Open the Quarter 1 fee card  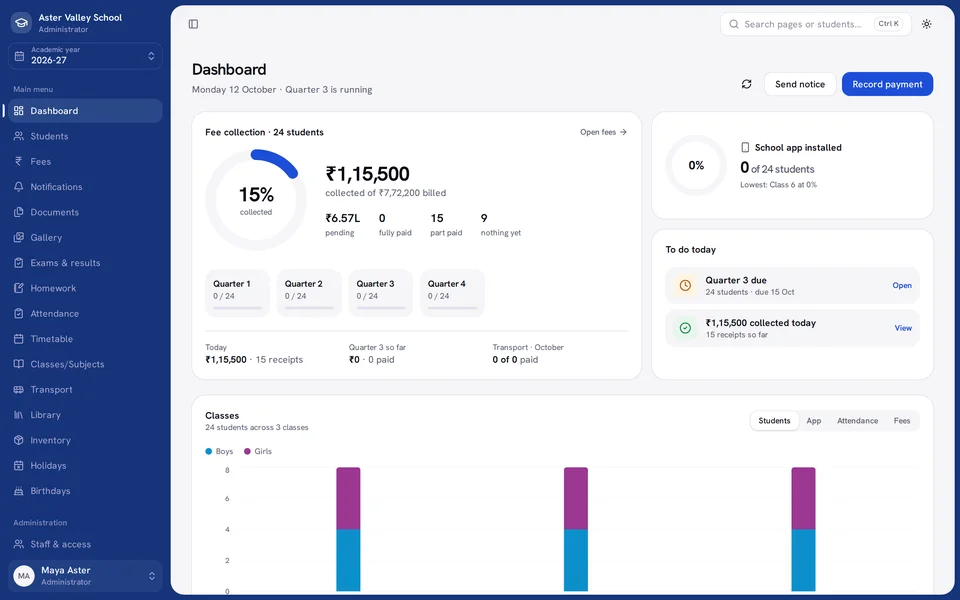[x=238, y=293]
